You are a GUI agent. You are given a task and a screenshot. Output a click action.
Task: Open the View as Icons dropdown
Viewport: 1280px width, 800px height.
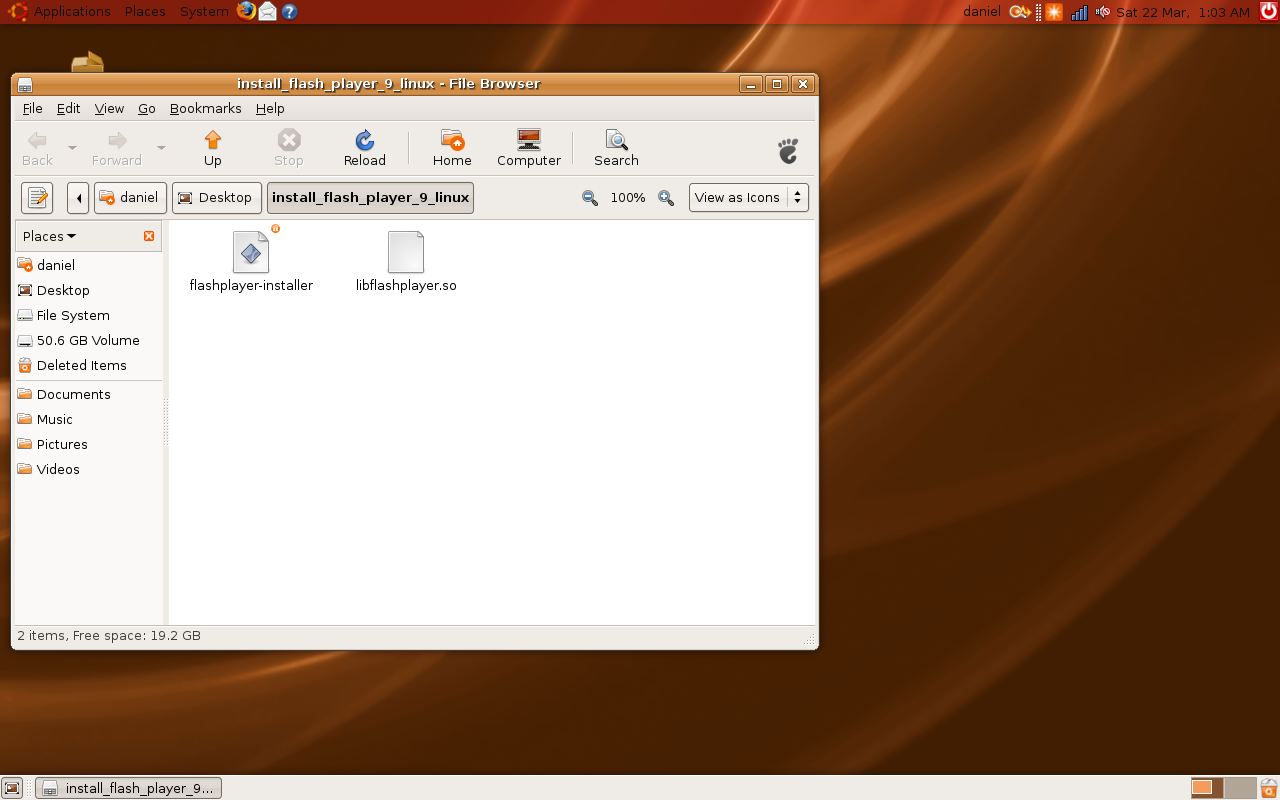[748, 197]
